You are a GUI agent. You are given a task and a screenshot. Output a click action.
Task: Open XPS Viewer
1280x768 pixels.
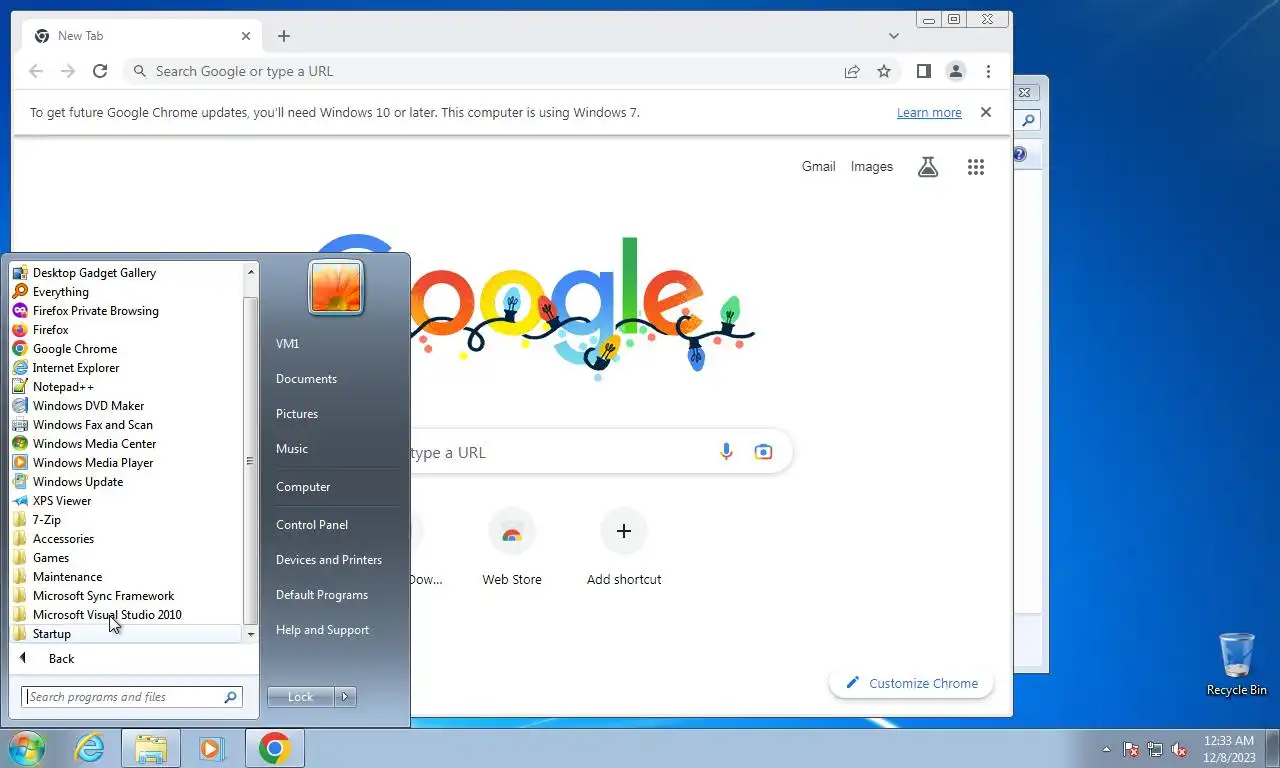pos(127,501)
